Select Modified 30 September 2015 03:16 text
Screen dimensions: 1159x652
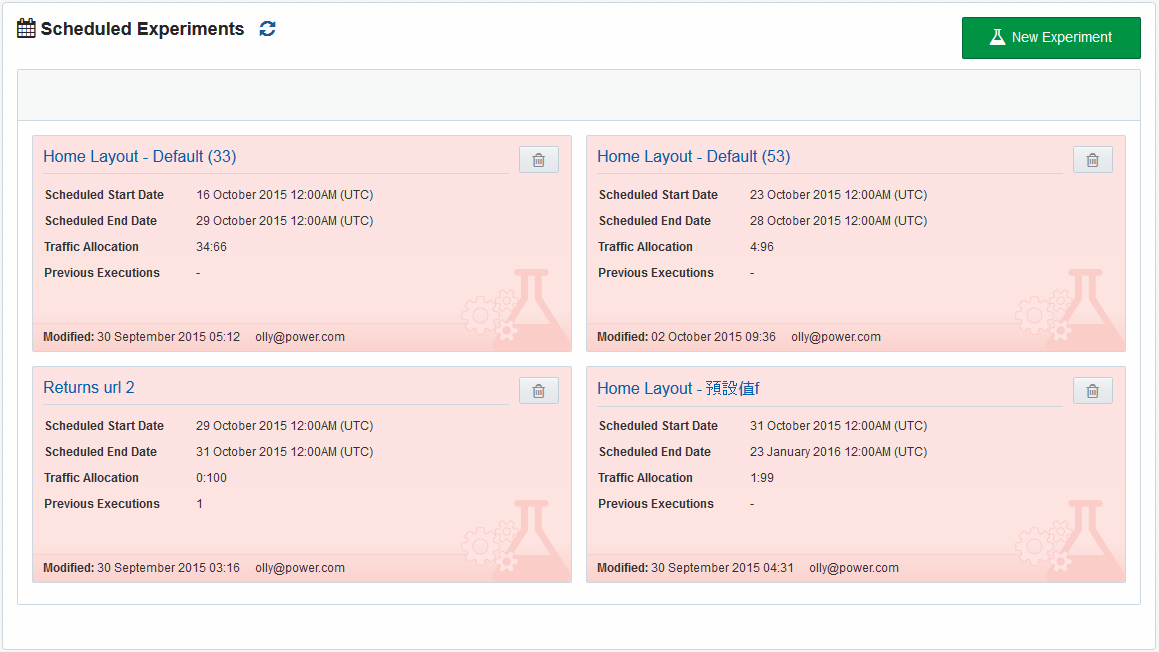pyautogui.click(x=142, y=568)
